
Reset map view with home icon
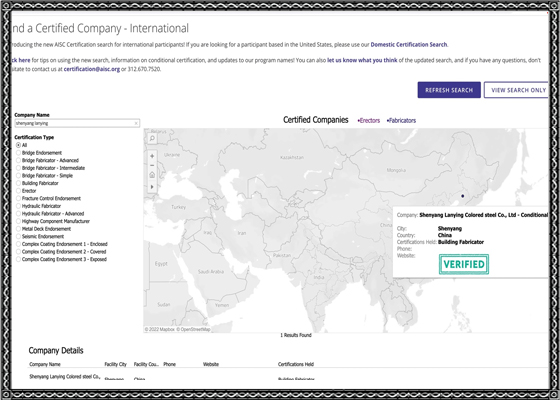click(x=152, y=175)
